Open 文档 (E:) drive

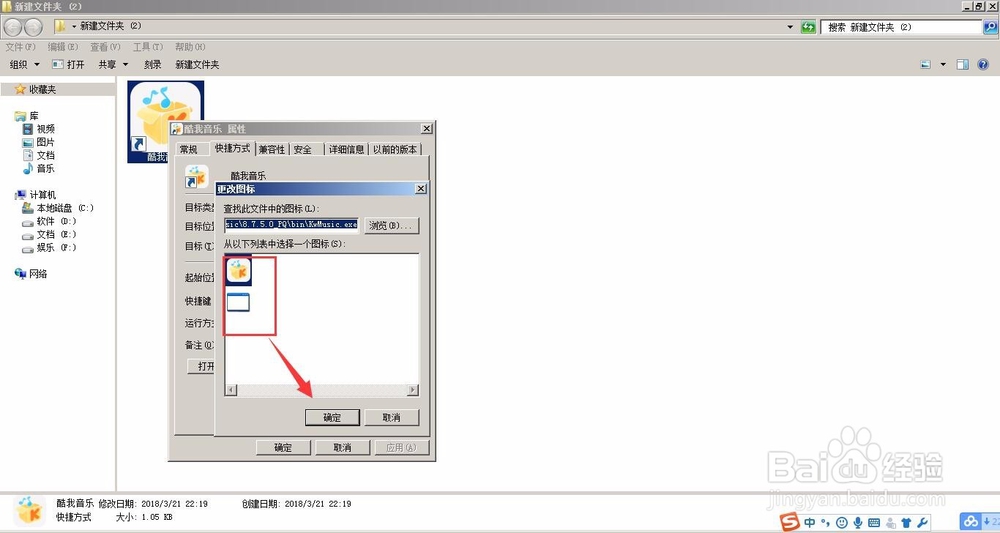[50, 235]
